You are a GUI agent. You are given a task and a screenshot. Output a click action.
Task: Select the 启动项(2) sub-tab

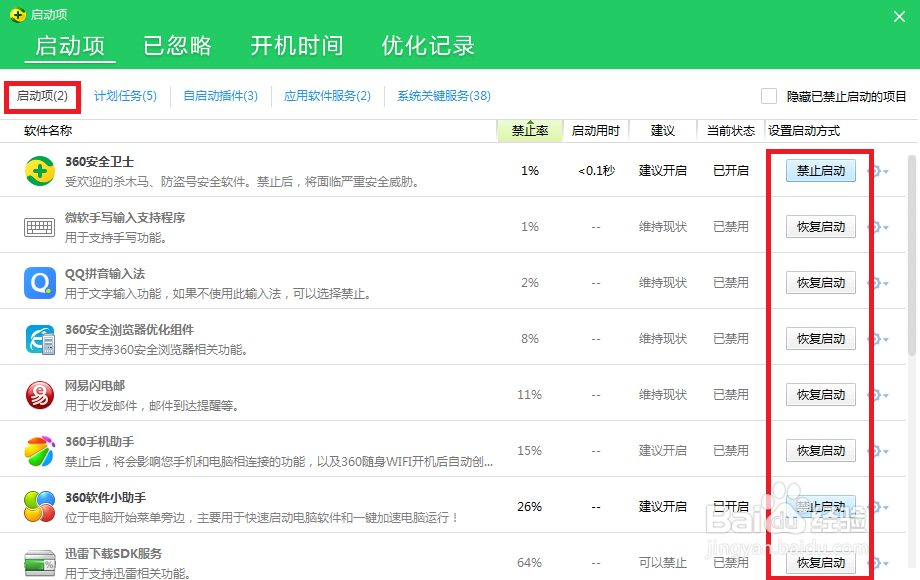[x=42, y=96]
